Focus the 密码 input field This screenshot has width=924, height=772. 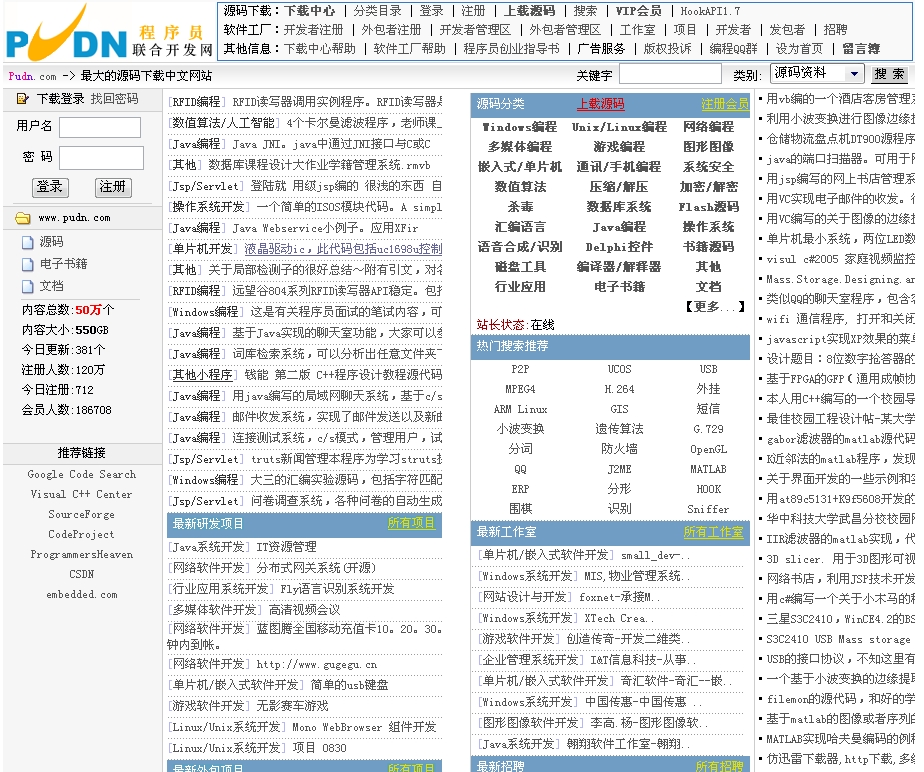click(x=101, y=158)
